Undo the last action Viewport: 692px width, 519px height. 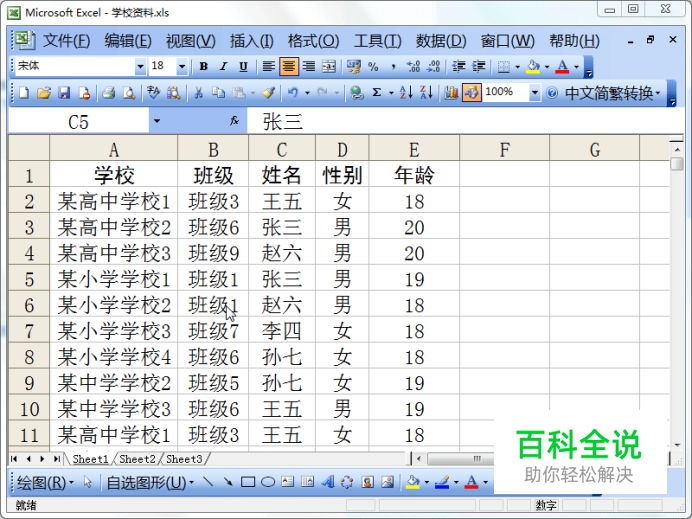tap(293, 93)
